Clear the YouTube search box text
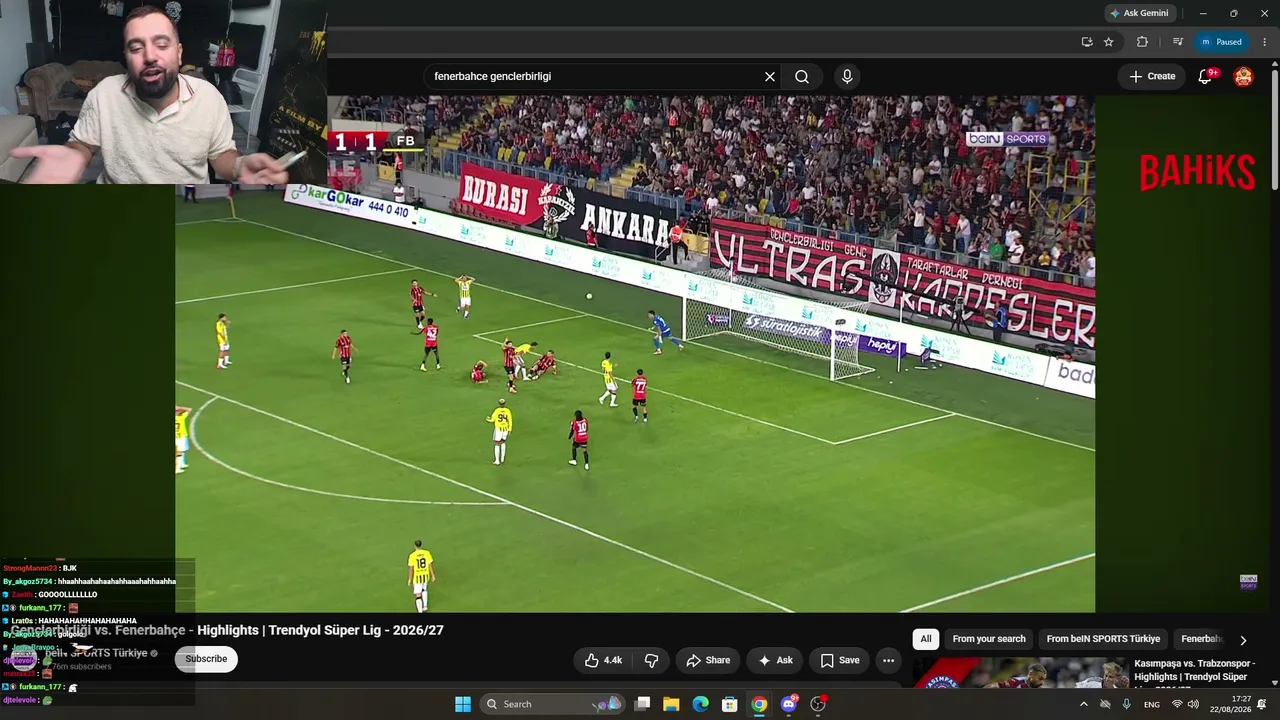 click(770, 77)
